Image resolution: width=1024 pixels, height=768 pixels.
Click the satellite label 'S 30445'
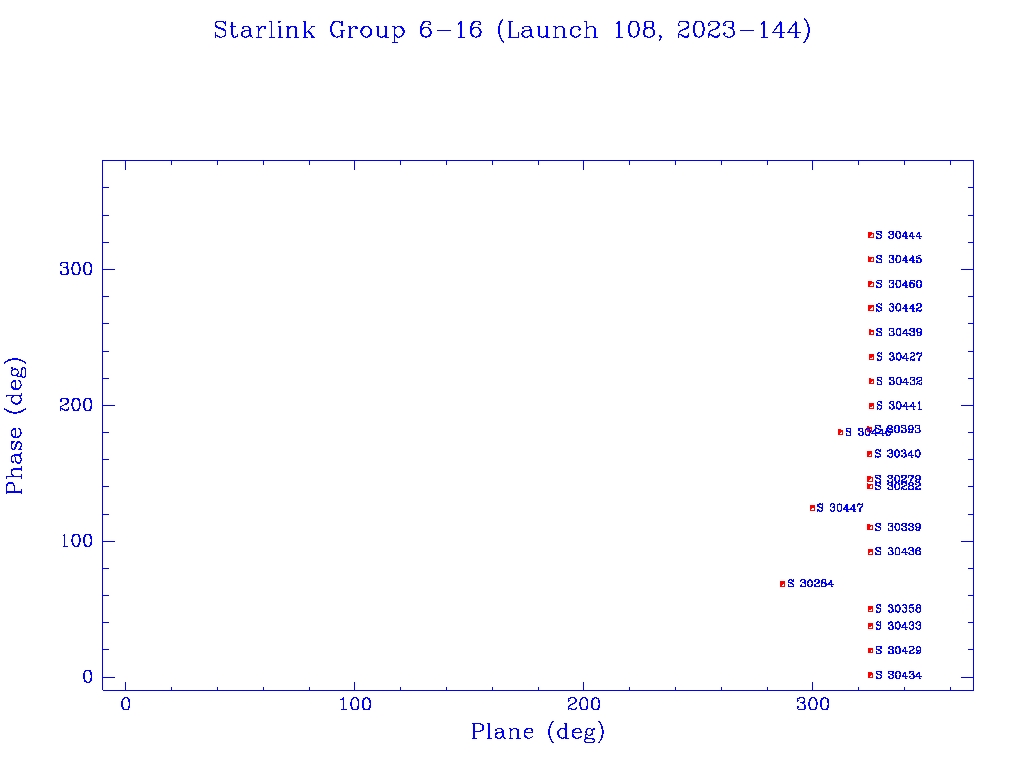point(899,259)
